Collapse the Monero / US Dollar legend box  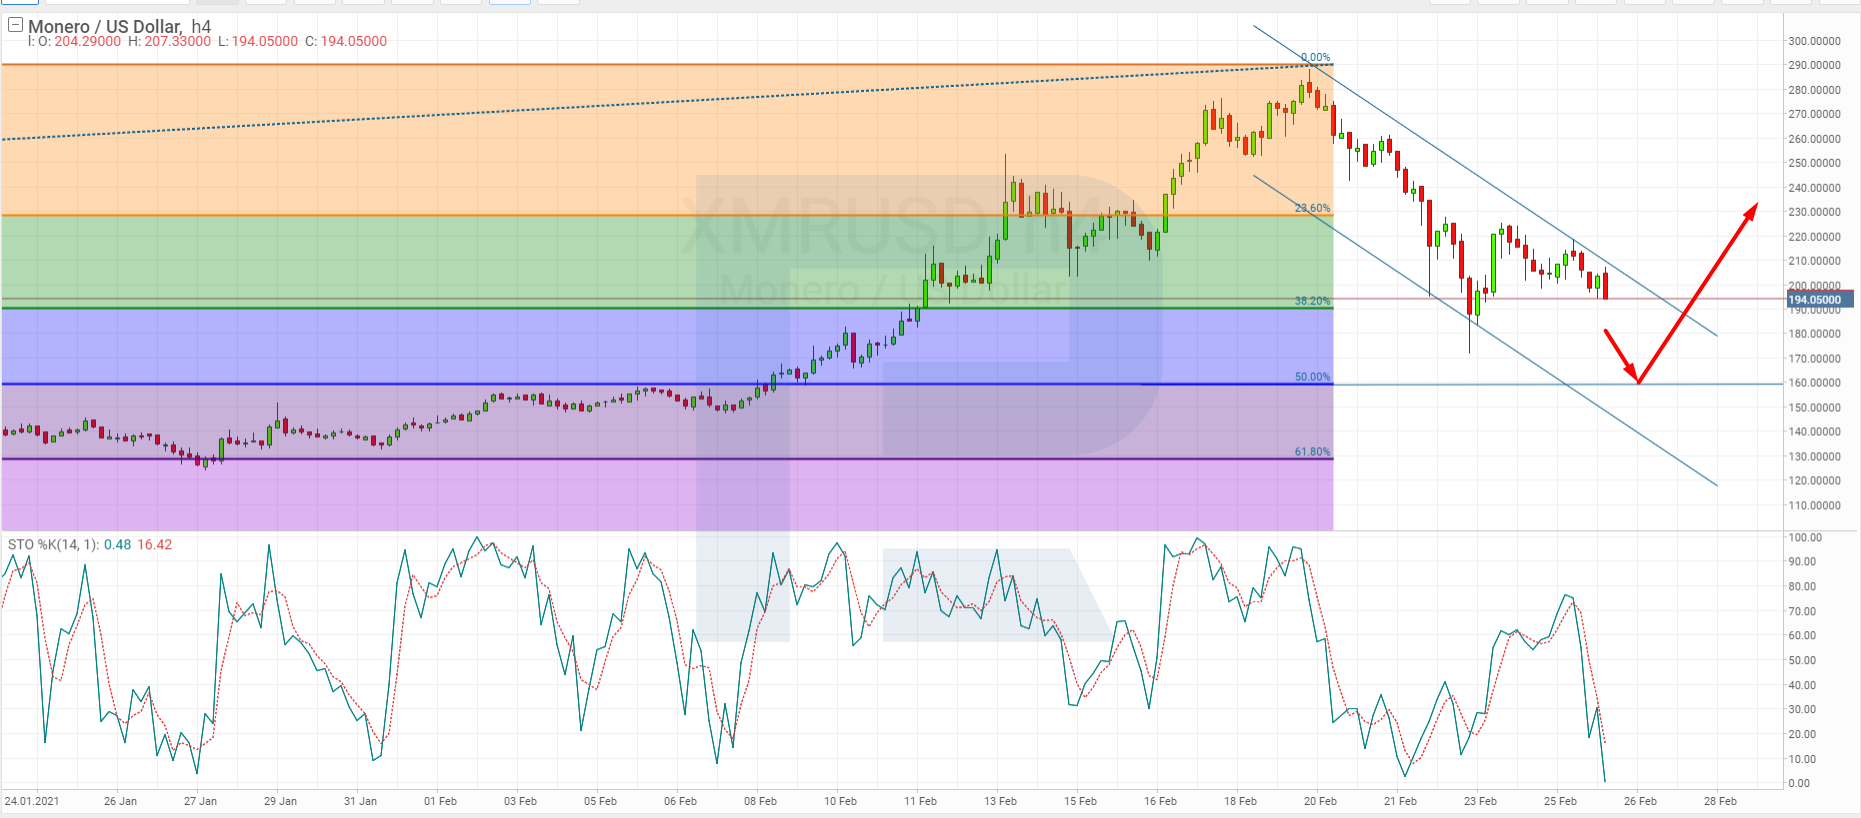click(15, 25)
